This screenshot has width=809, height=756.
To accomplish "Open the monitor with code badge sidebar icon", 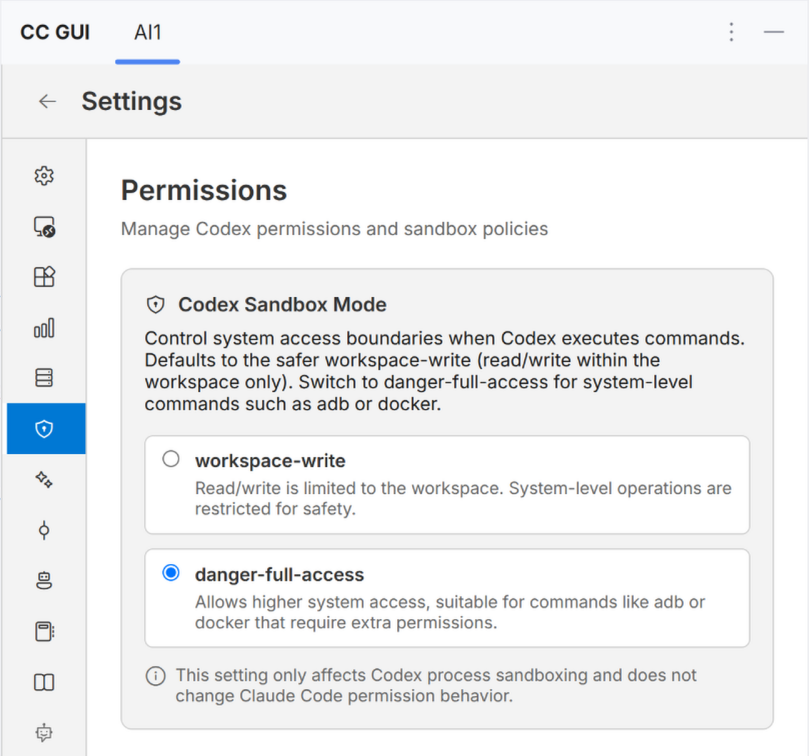I will (44, 227).
